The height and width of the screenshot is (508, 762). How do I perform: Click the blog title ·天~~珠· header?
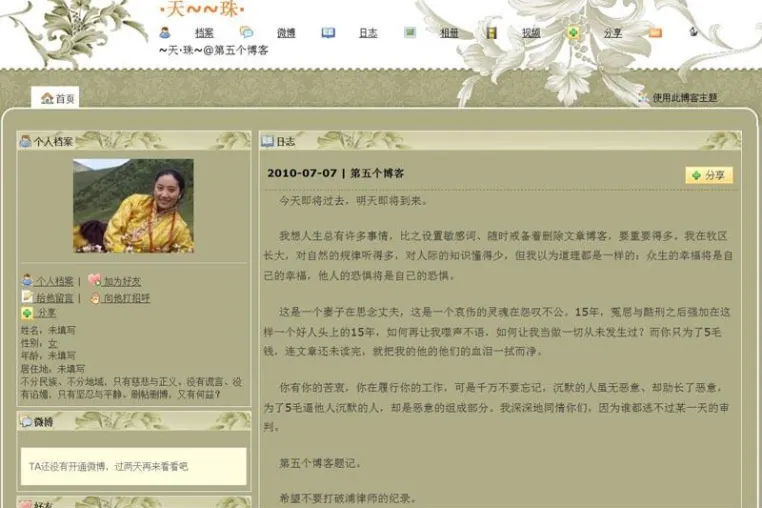(x=202, y=9)
